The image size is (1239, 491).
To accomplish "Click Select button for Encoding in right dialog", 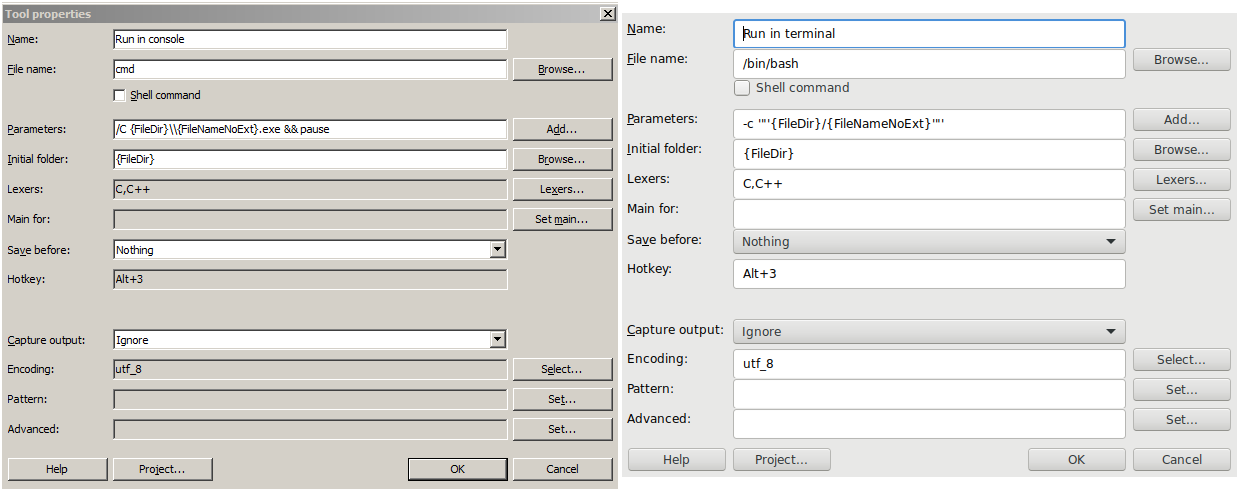I will tap(1181, 360).
